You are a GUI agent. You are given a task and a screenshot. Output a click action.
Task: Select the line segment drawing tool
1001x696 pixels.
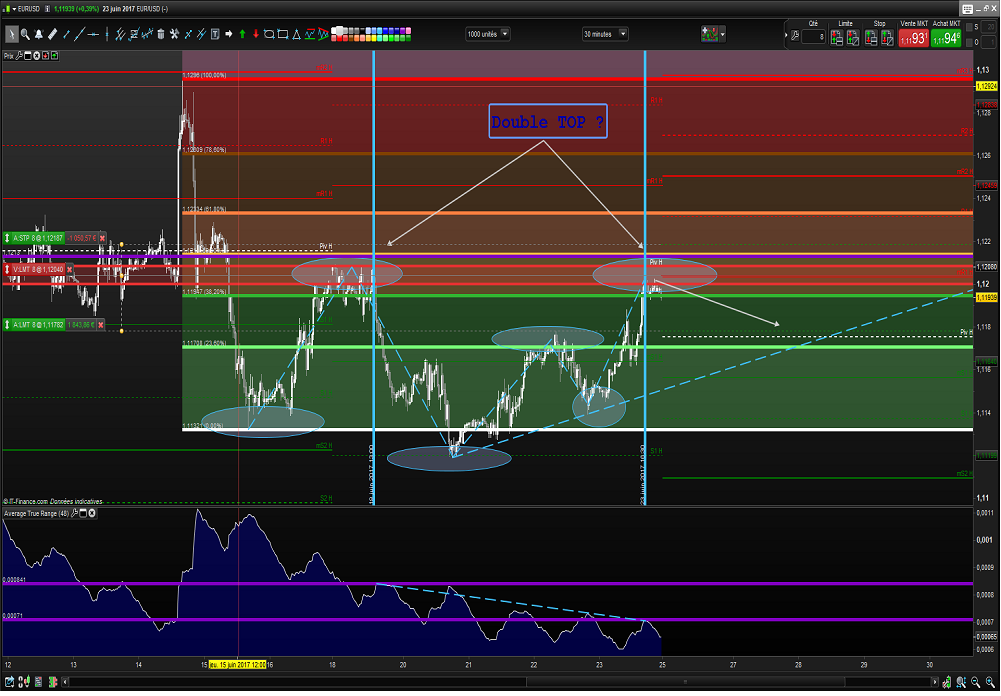66,34
